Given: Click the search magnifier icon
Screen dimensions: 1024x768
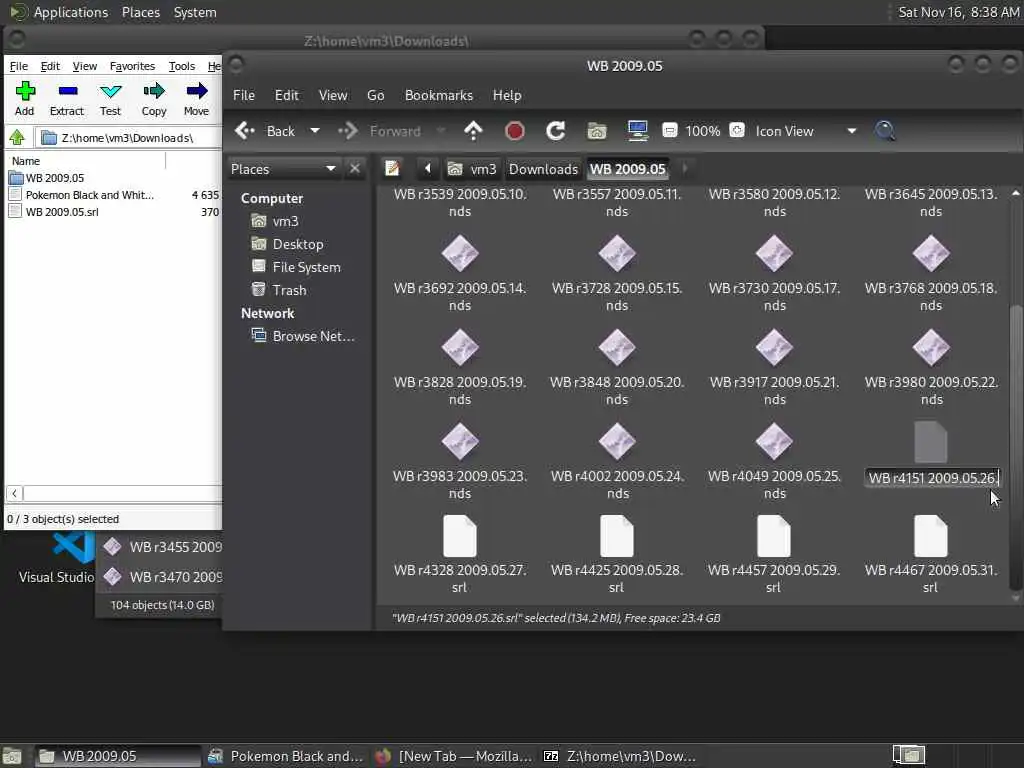Looking at the screenshot, I should coord(885,131).
